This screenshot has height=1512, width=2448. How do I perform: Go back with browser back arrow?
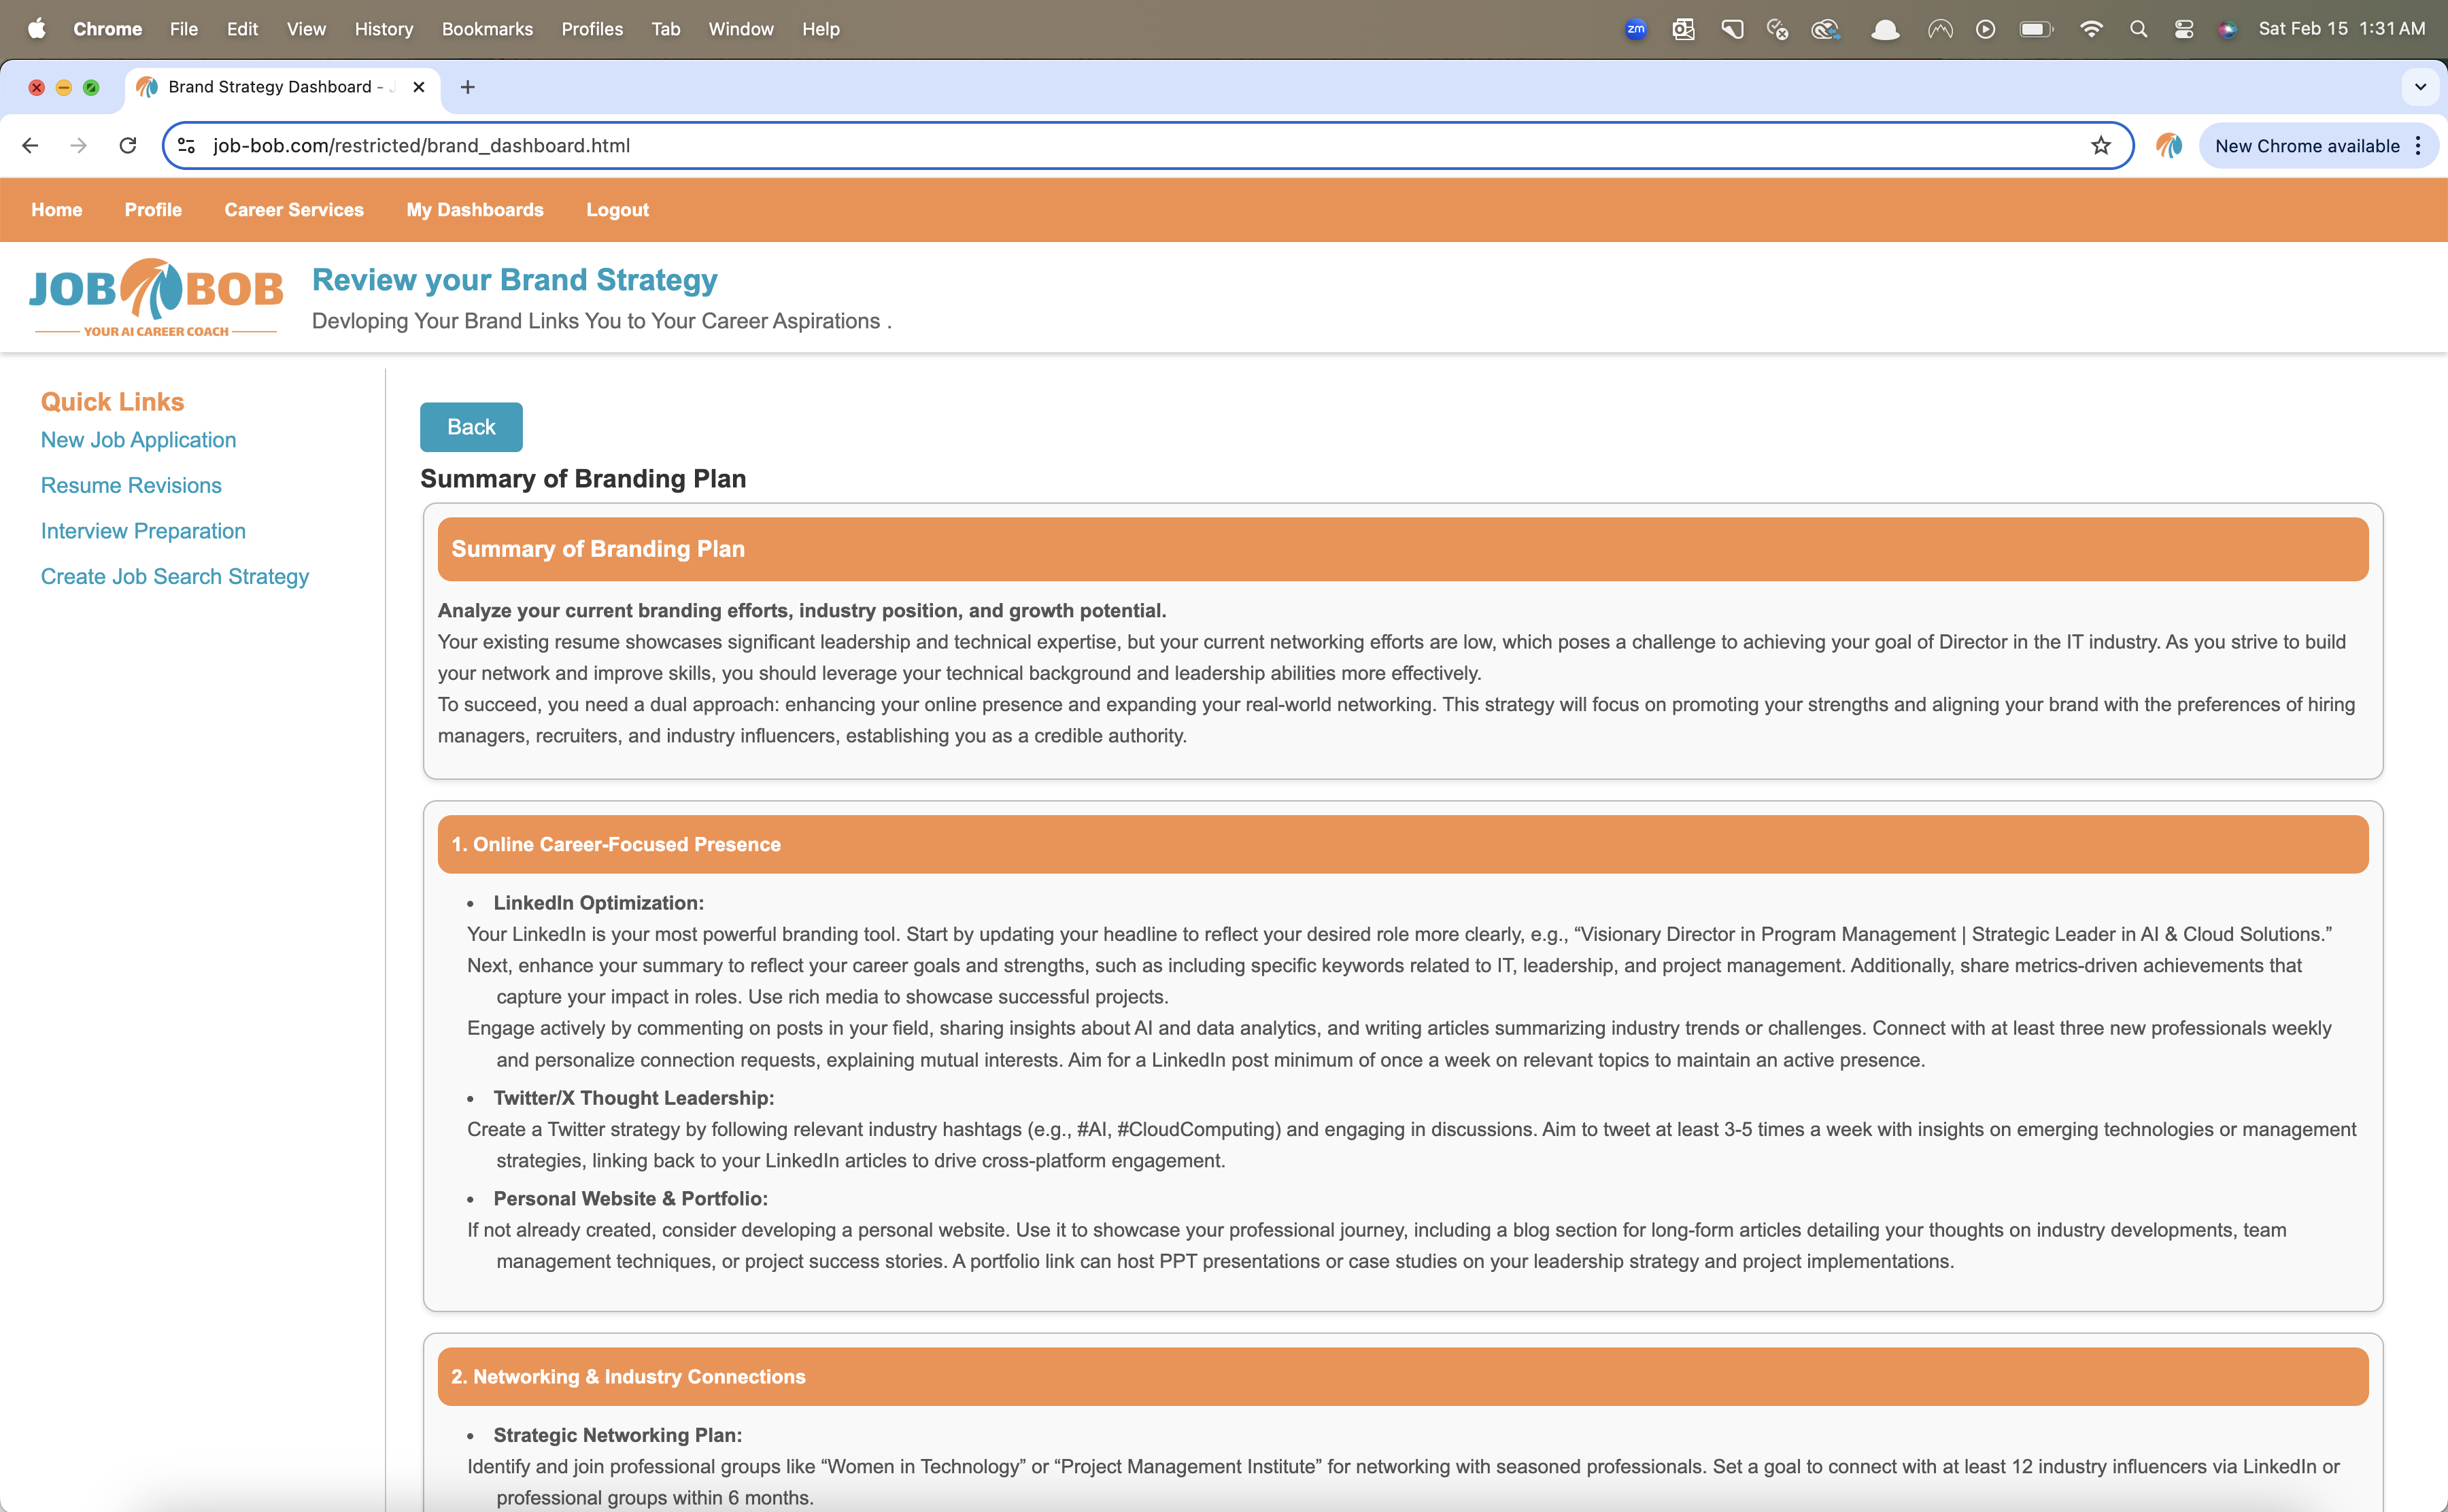[30, 145]
